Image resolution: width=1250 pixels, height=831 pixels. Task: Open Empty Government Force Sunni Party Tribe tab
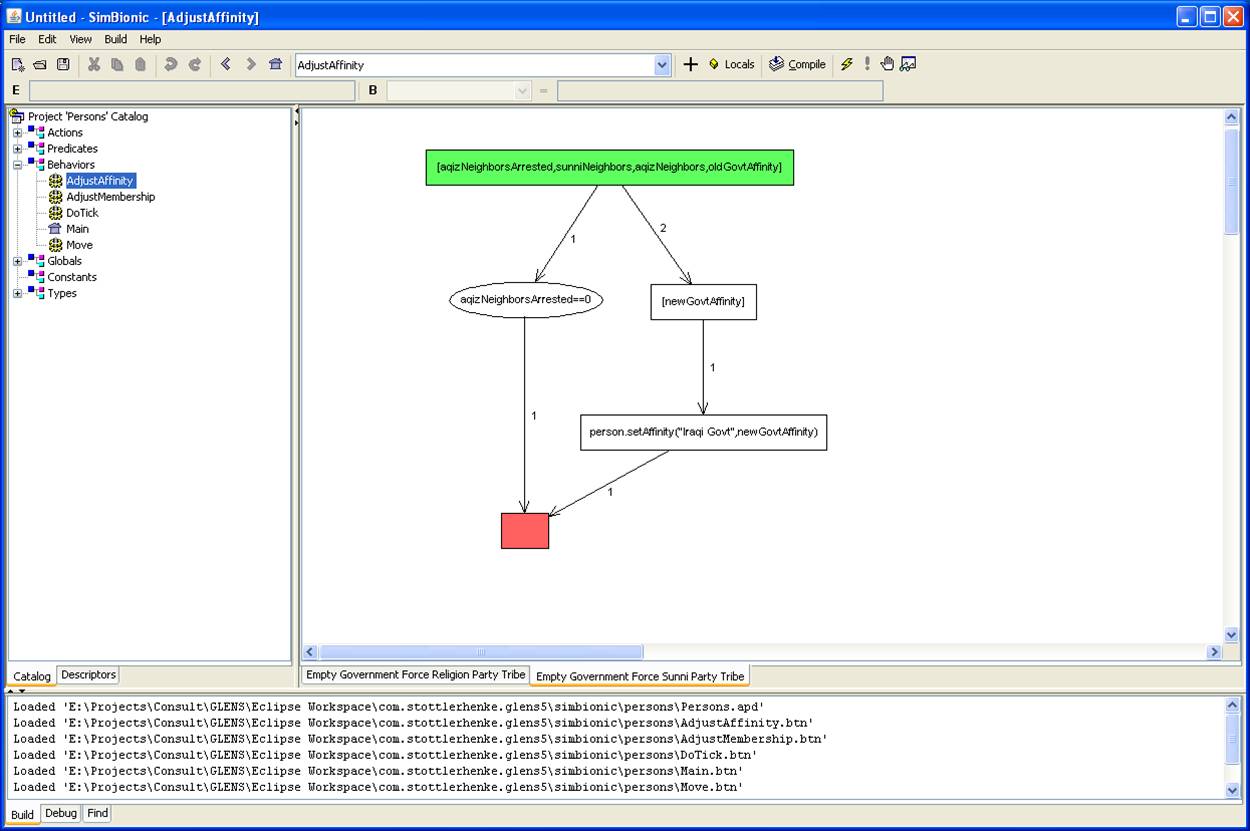pos(640,676)
